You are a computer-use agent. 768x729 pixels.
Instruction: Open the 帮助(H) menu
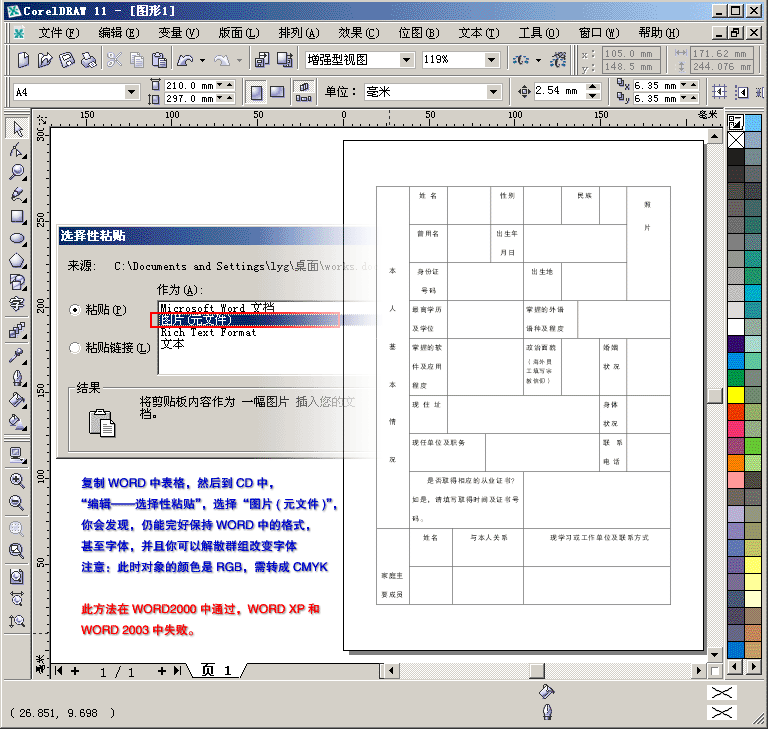coord(659,33)
